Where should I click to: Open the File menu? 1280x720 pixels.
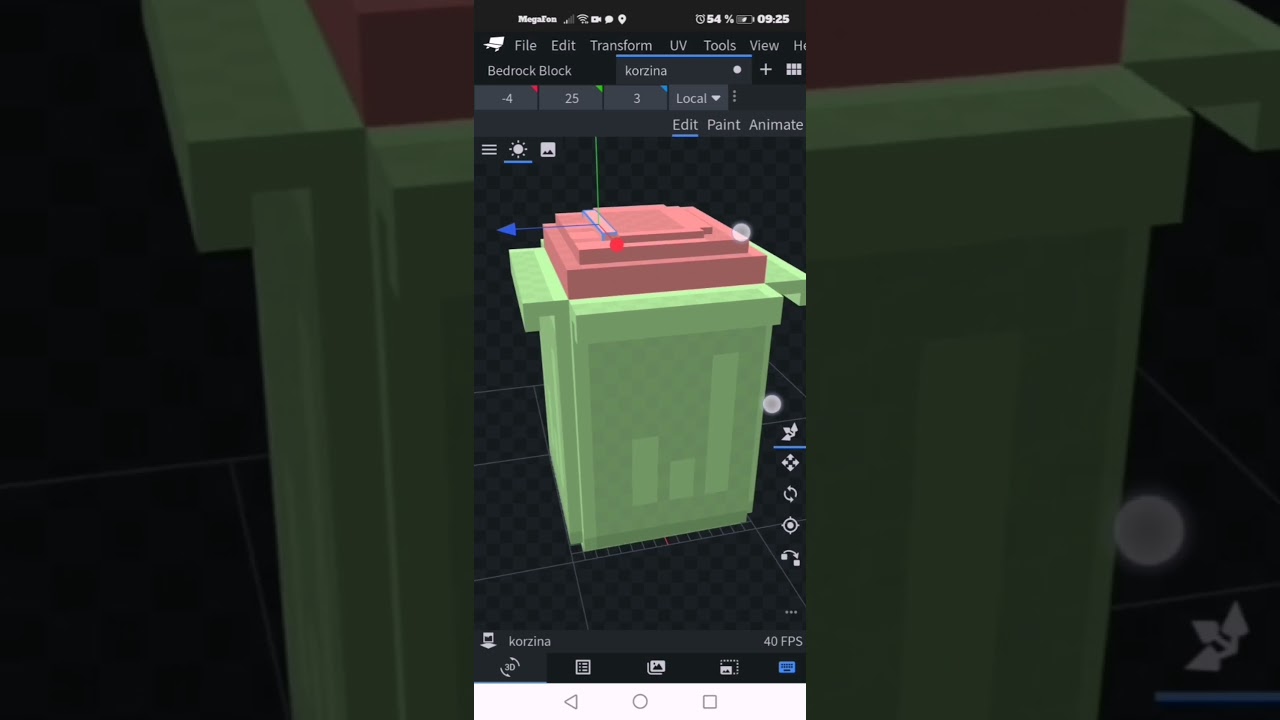525,45
